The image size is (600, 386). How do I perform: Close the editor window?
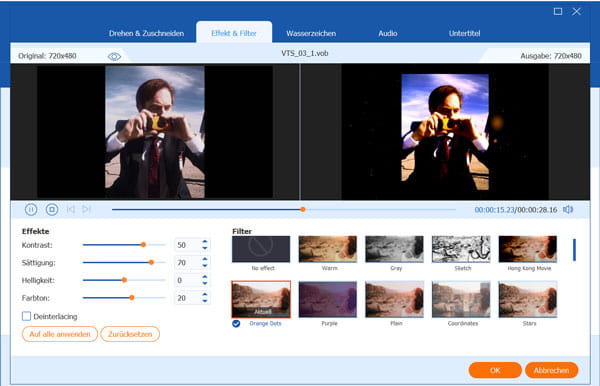[x=576, y=11]
